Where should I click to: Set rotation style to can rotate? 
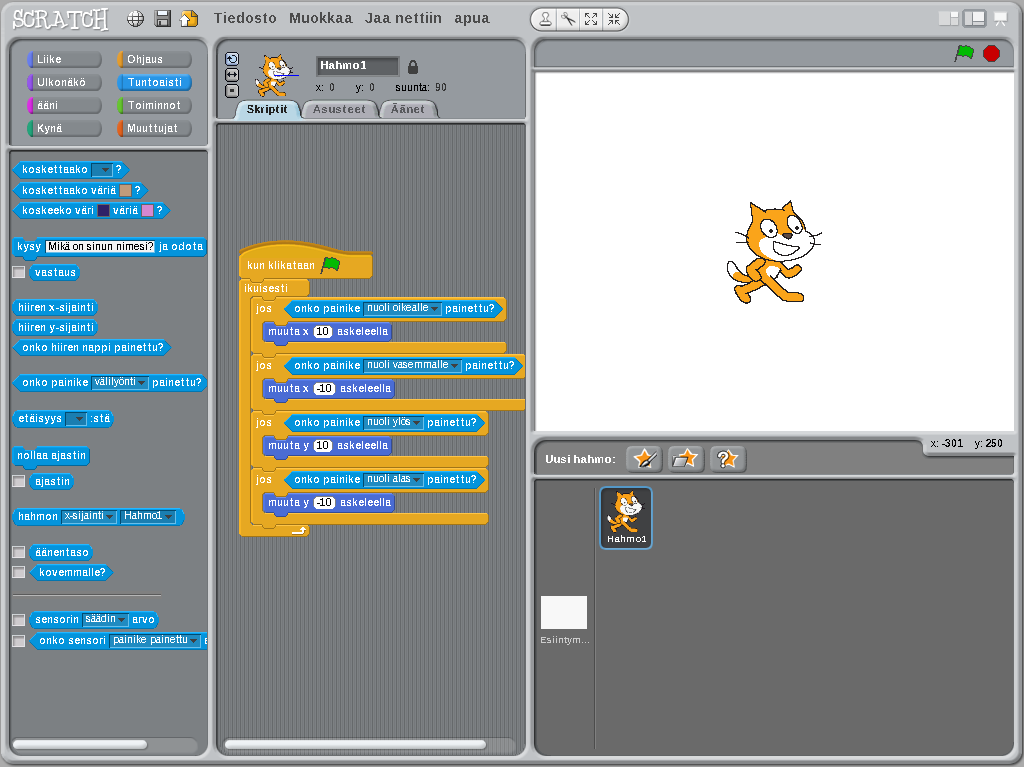pyautogui.click(x=232, y=59)
